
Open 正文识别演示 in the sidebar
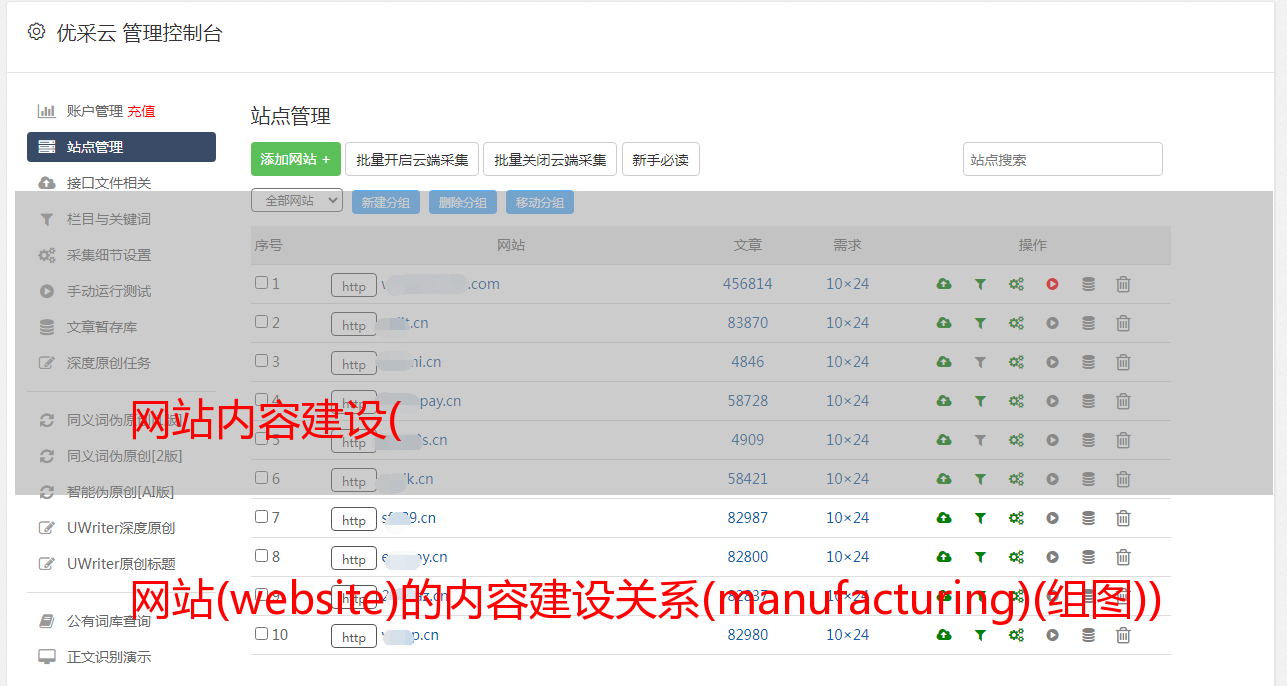pos(109,657)
